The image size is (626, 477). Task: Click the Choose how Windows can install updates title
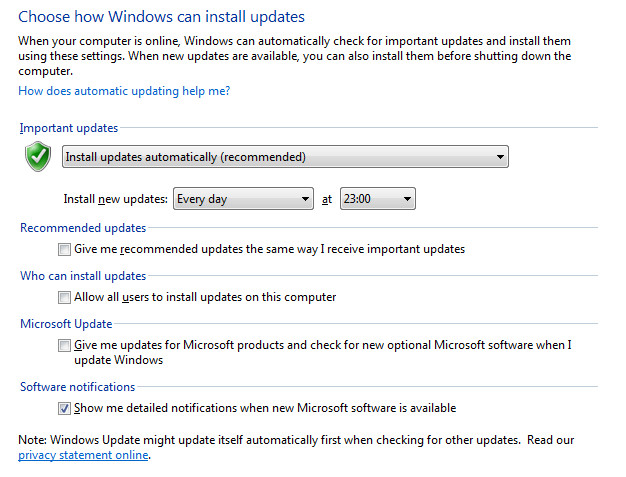(161, 17)
